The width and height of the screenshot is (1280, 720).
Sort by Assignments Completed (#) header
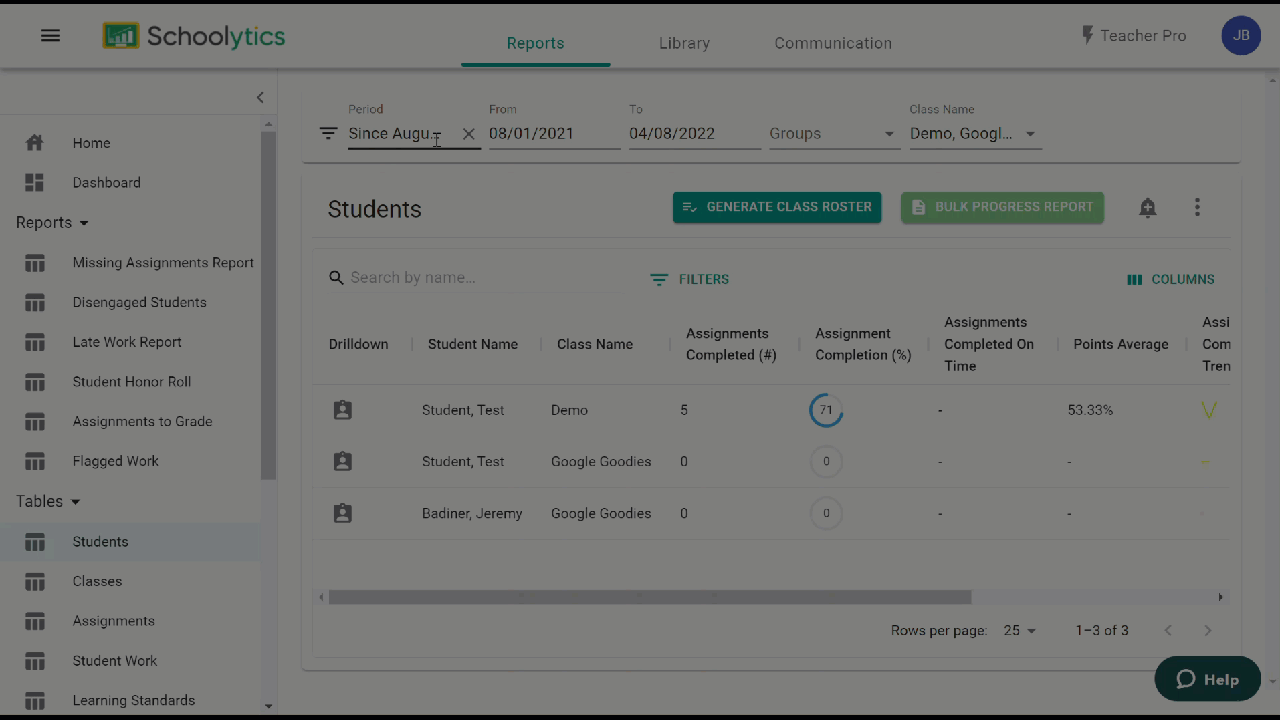pyautogui.click(x=731, y=344)
